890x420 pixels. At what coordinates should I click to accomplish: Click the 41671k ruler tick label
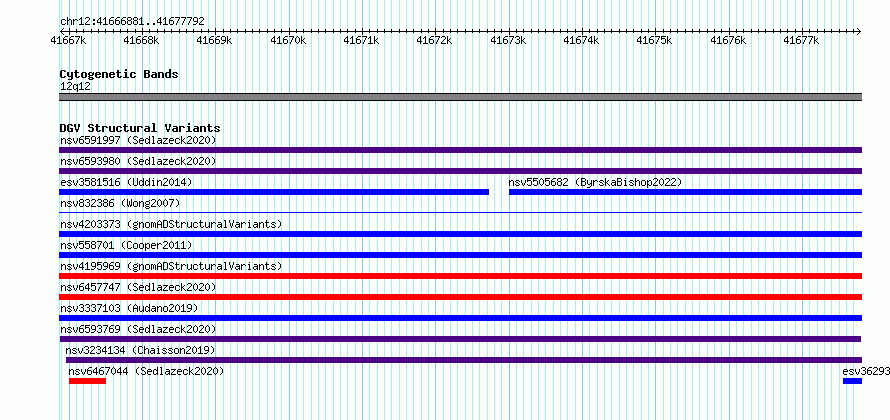point(361,40)
